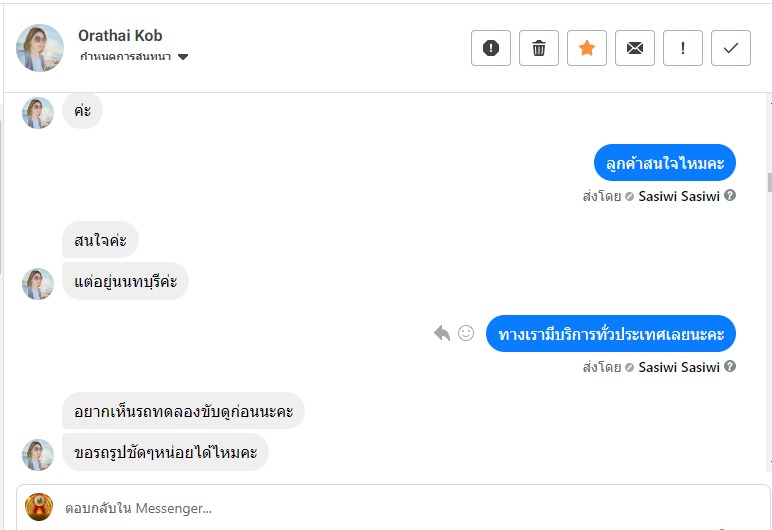772x530 pixels.
Task: Click the reply arrow icon beside message
Action: pos(442,333)
